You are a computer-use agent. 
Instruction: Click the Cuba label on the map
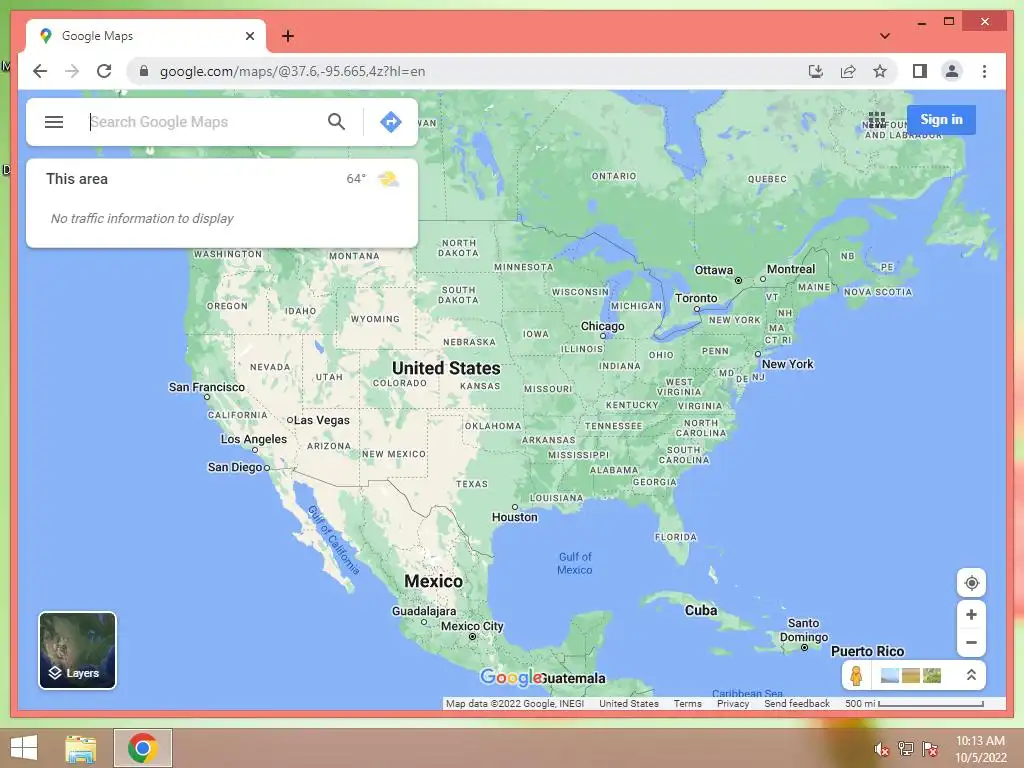coord(701,611)
